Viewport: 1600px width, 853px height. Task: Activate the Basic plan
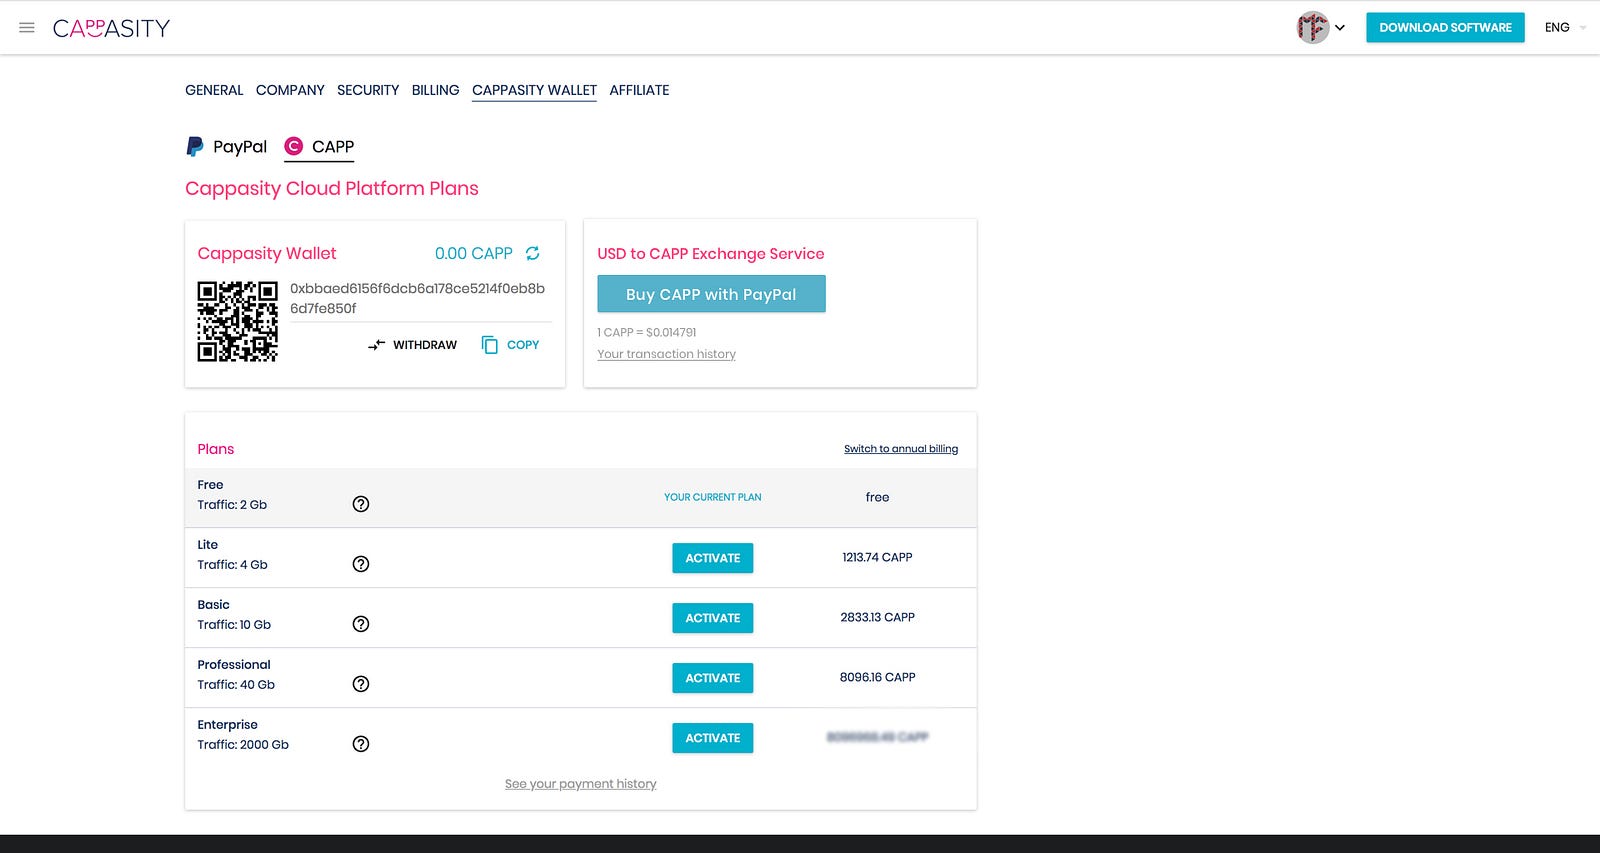click(712, 618)
